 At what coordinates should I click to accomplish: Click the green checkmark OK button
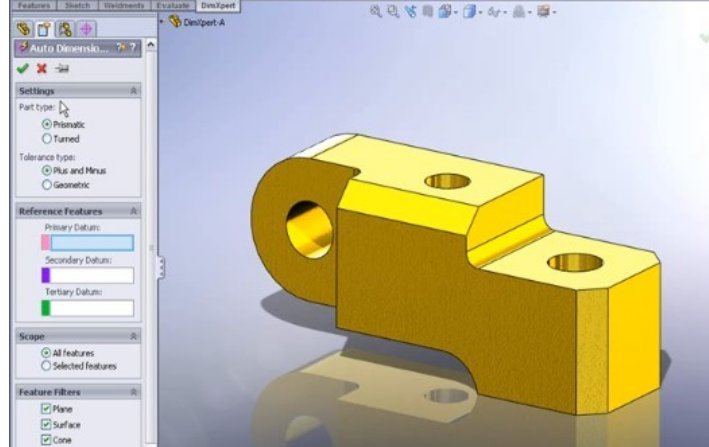[x=23, y=68]
